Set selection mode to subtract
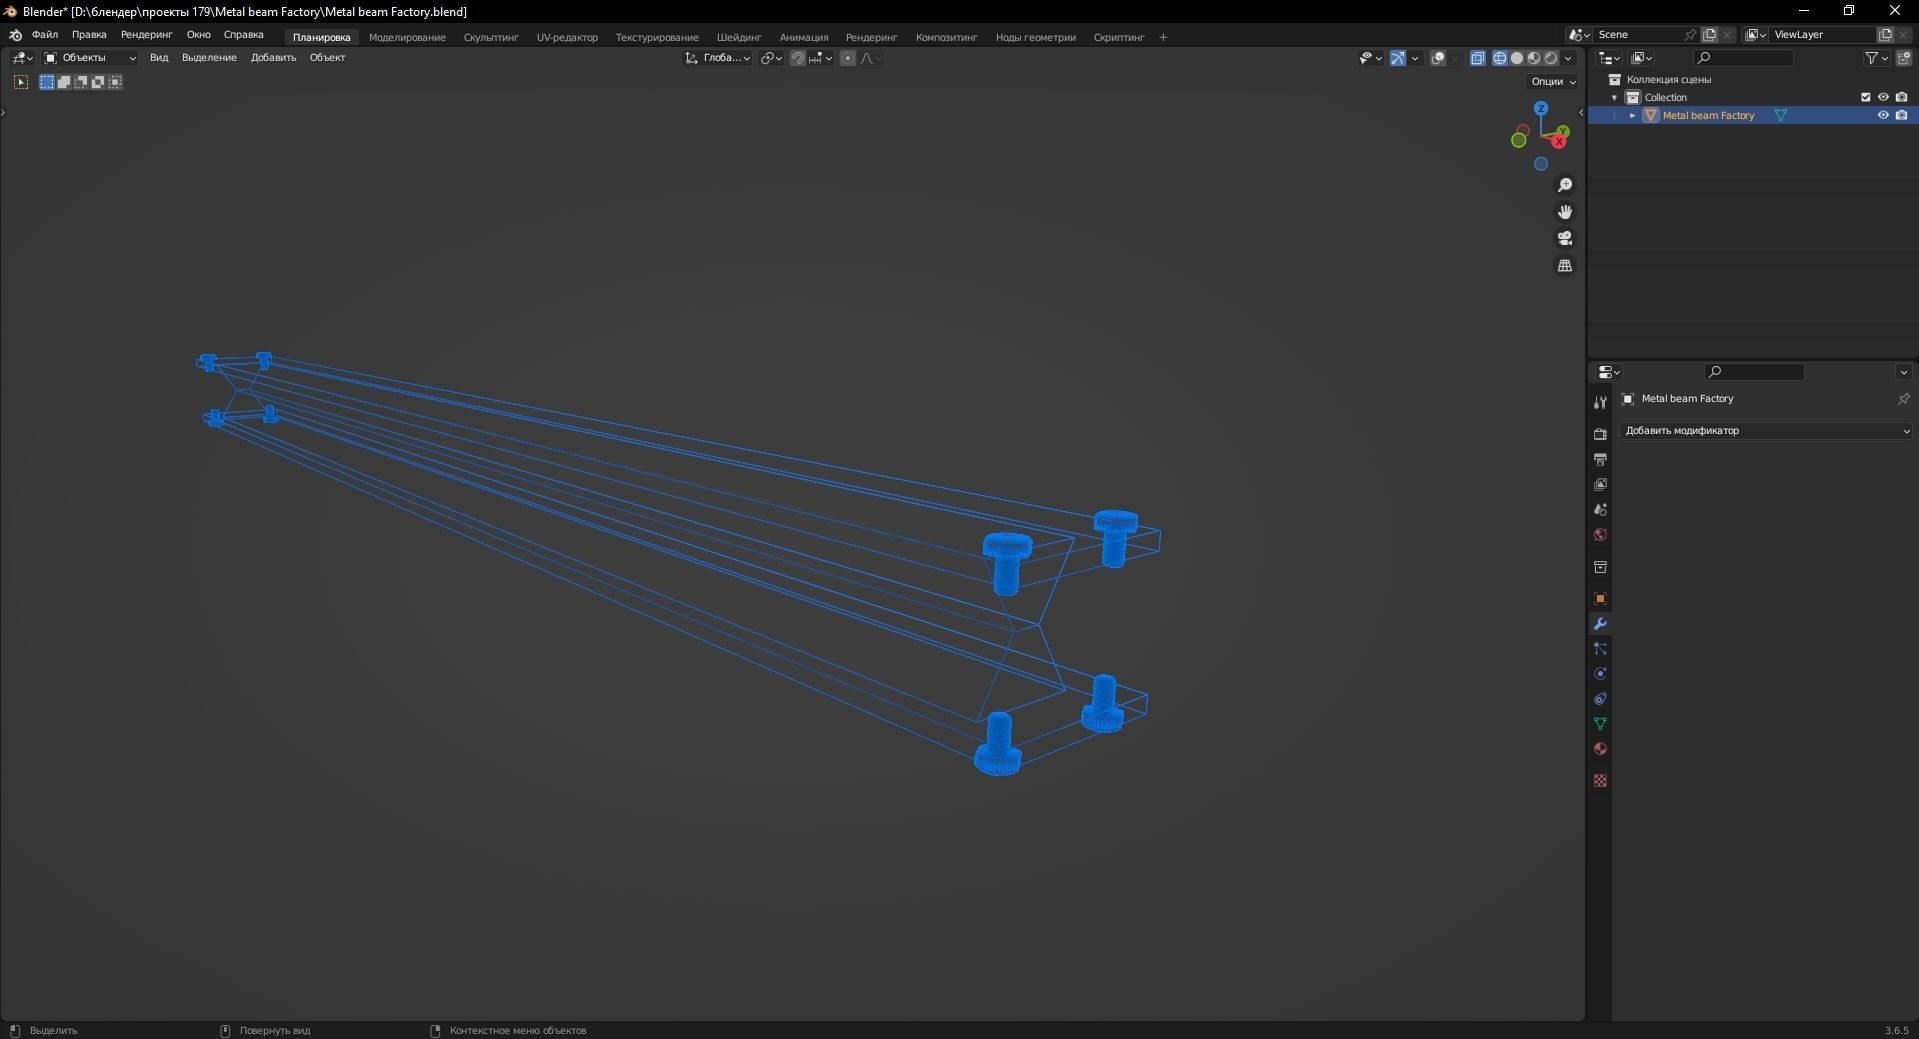 coord(80,82)
